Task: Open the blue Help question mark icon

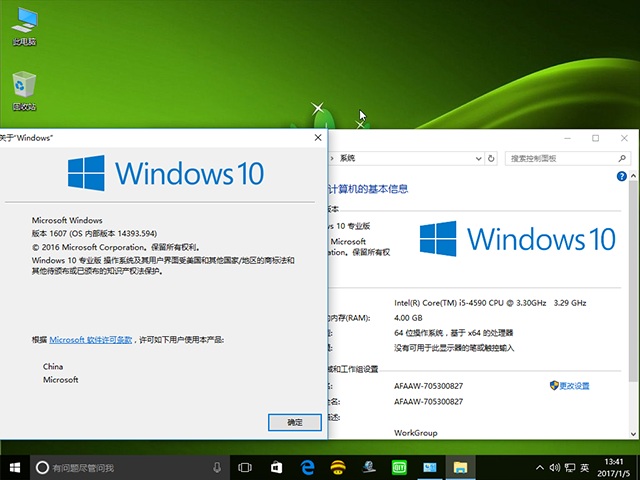Action: click(622, 175)
